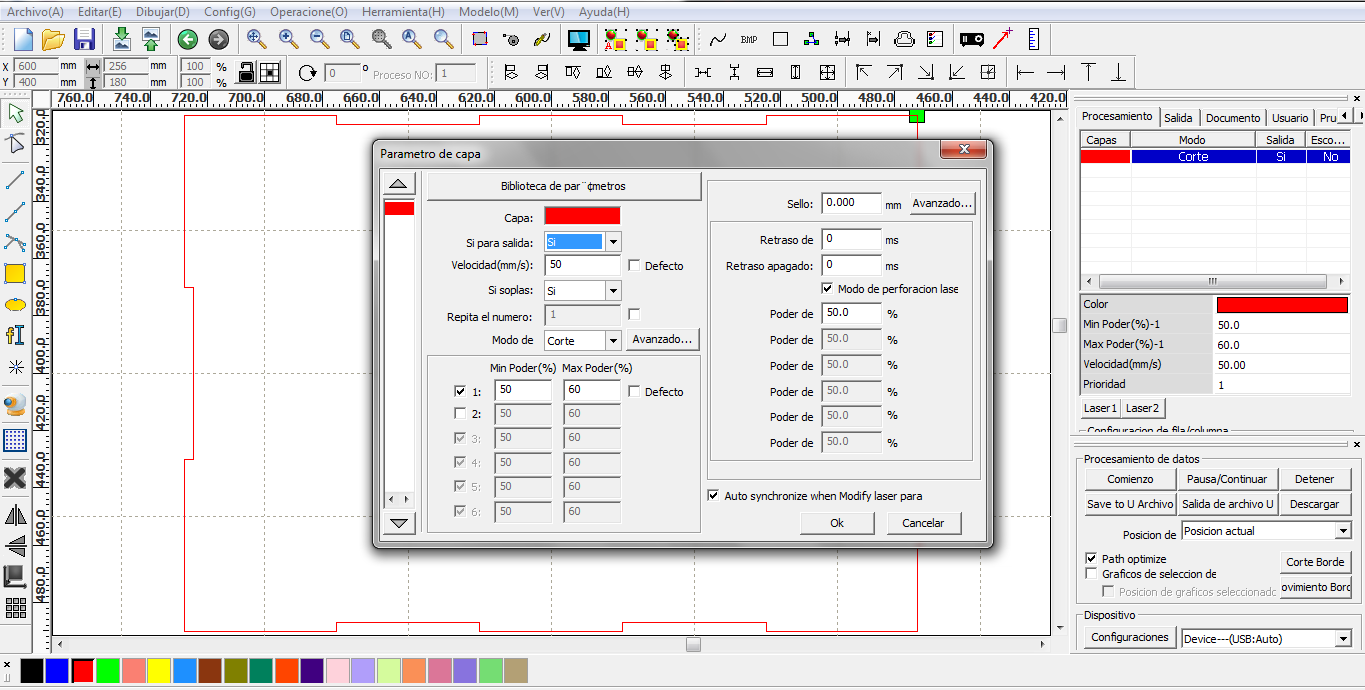Image resolution: width=1365 pixels, height=690 pixels.
Task: Click the horizontal mirror tool
Action: click(x=15, y=516)
